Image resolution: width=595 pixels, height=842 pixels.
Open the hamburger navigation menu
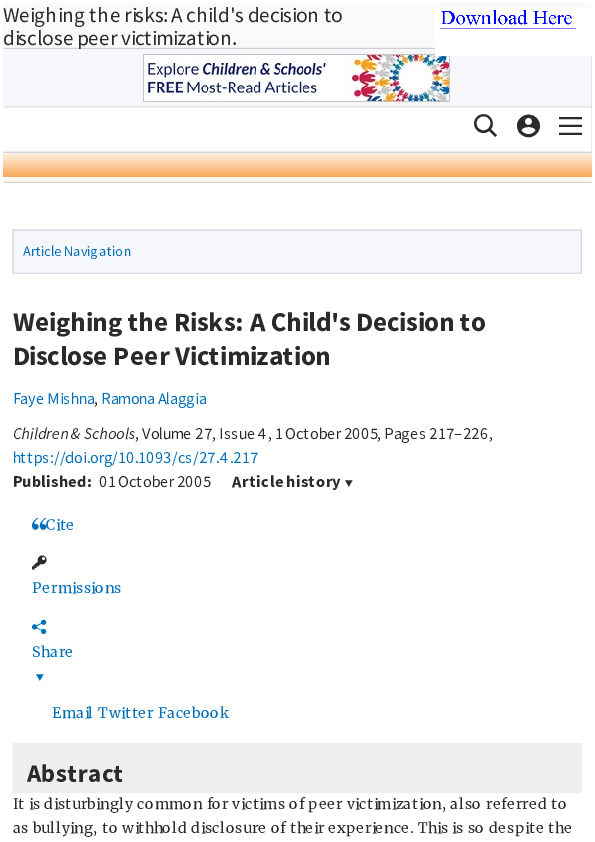tap(570, 126)
